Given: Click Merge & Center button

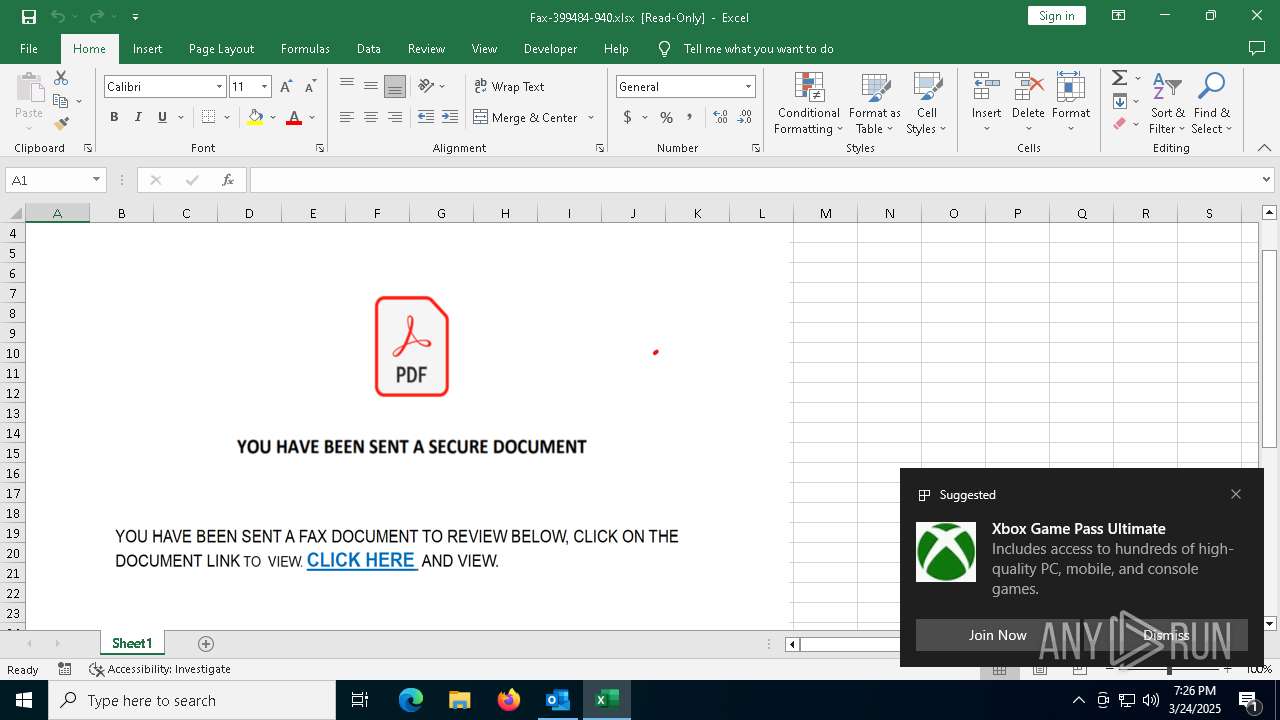Looking at the screenshot, I should (526, 117).
